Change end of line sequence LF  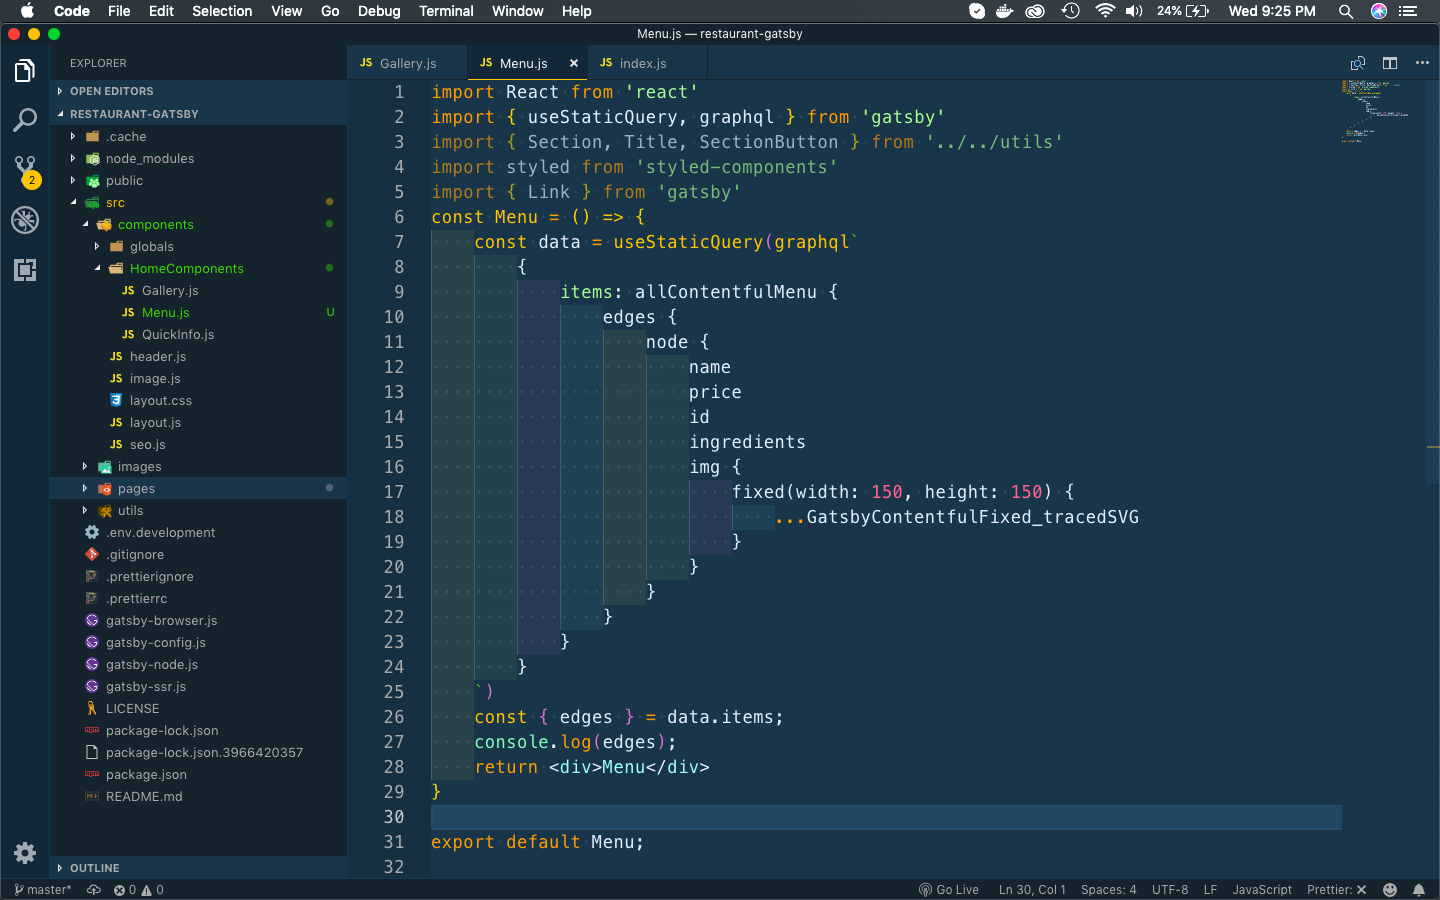1210,890
